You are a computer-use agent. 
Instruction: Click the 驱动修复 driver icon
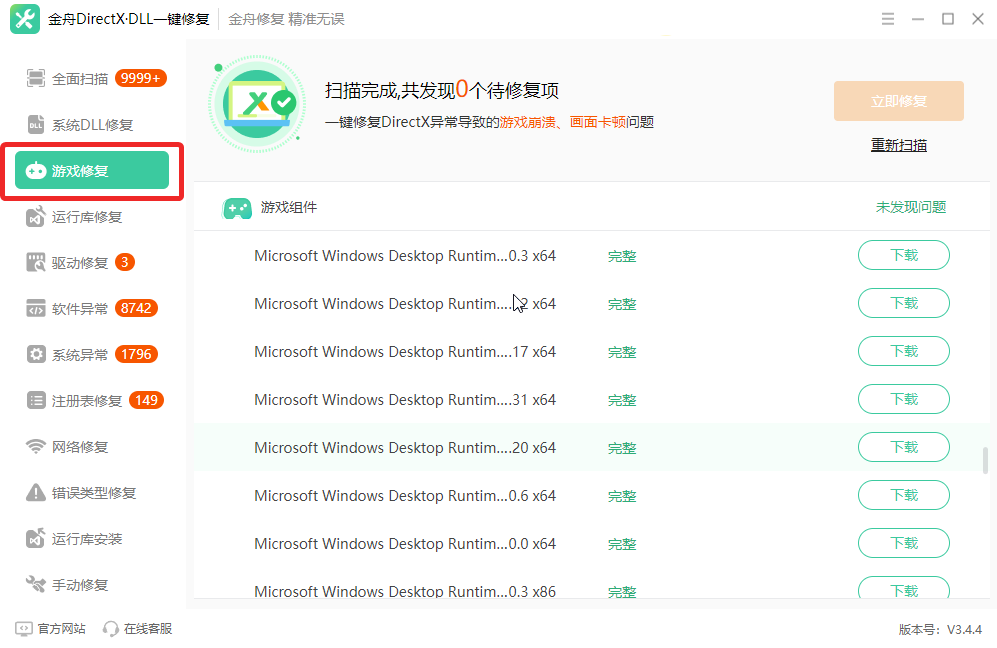(36, 263)
